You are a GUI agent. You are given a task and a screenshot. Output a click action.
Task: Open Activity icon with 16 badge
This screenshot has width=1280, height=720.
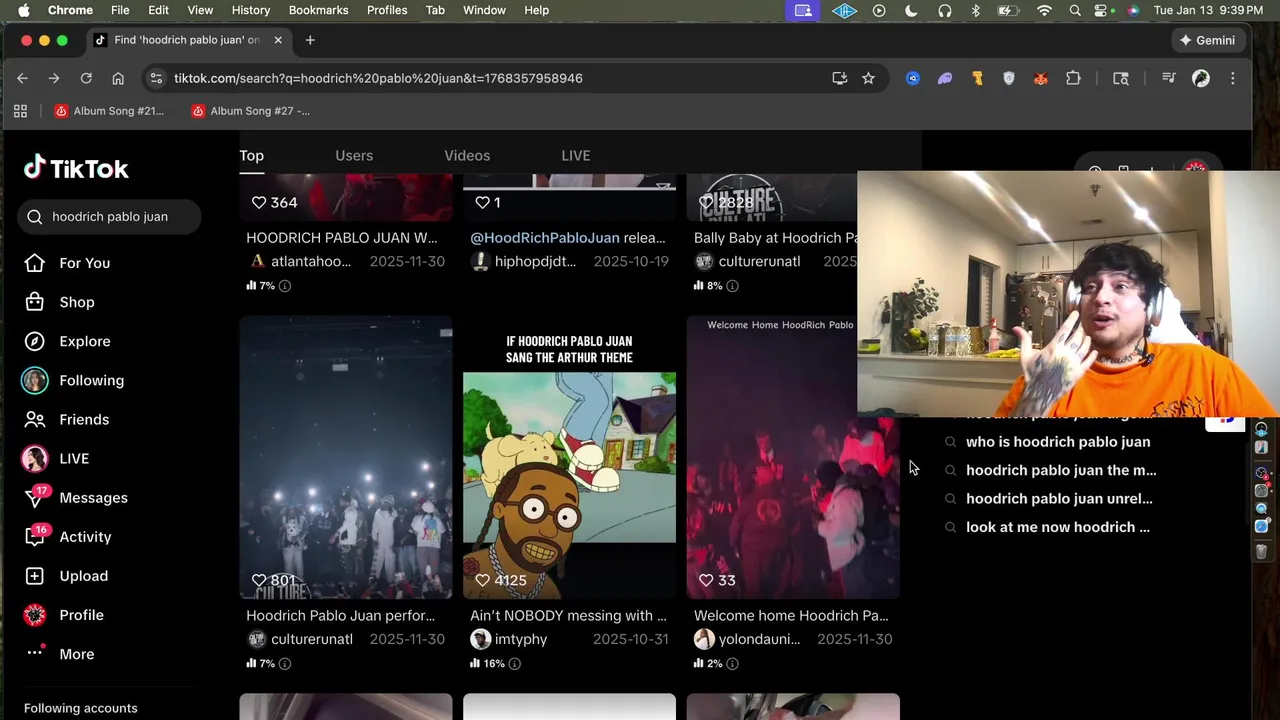click(35, 536)
